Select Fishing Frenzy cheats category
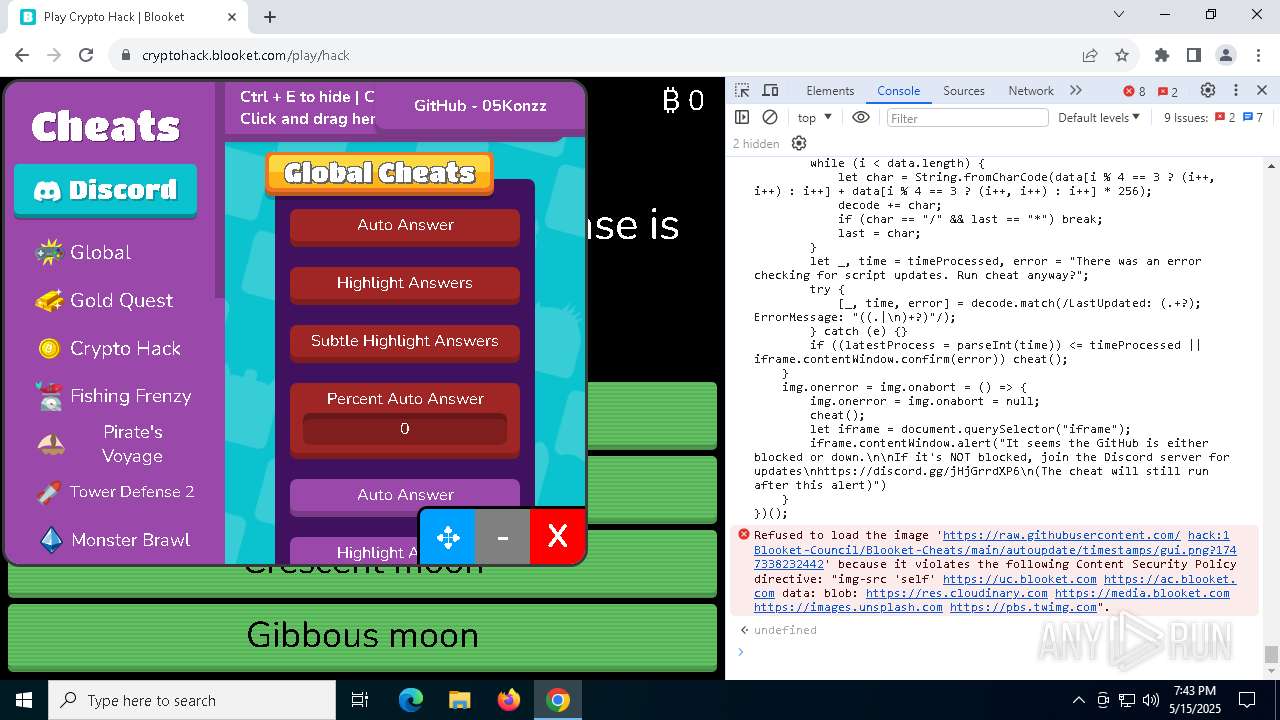 click(112, 396)
